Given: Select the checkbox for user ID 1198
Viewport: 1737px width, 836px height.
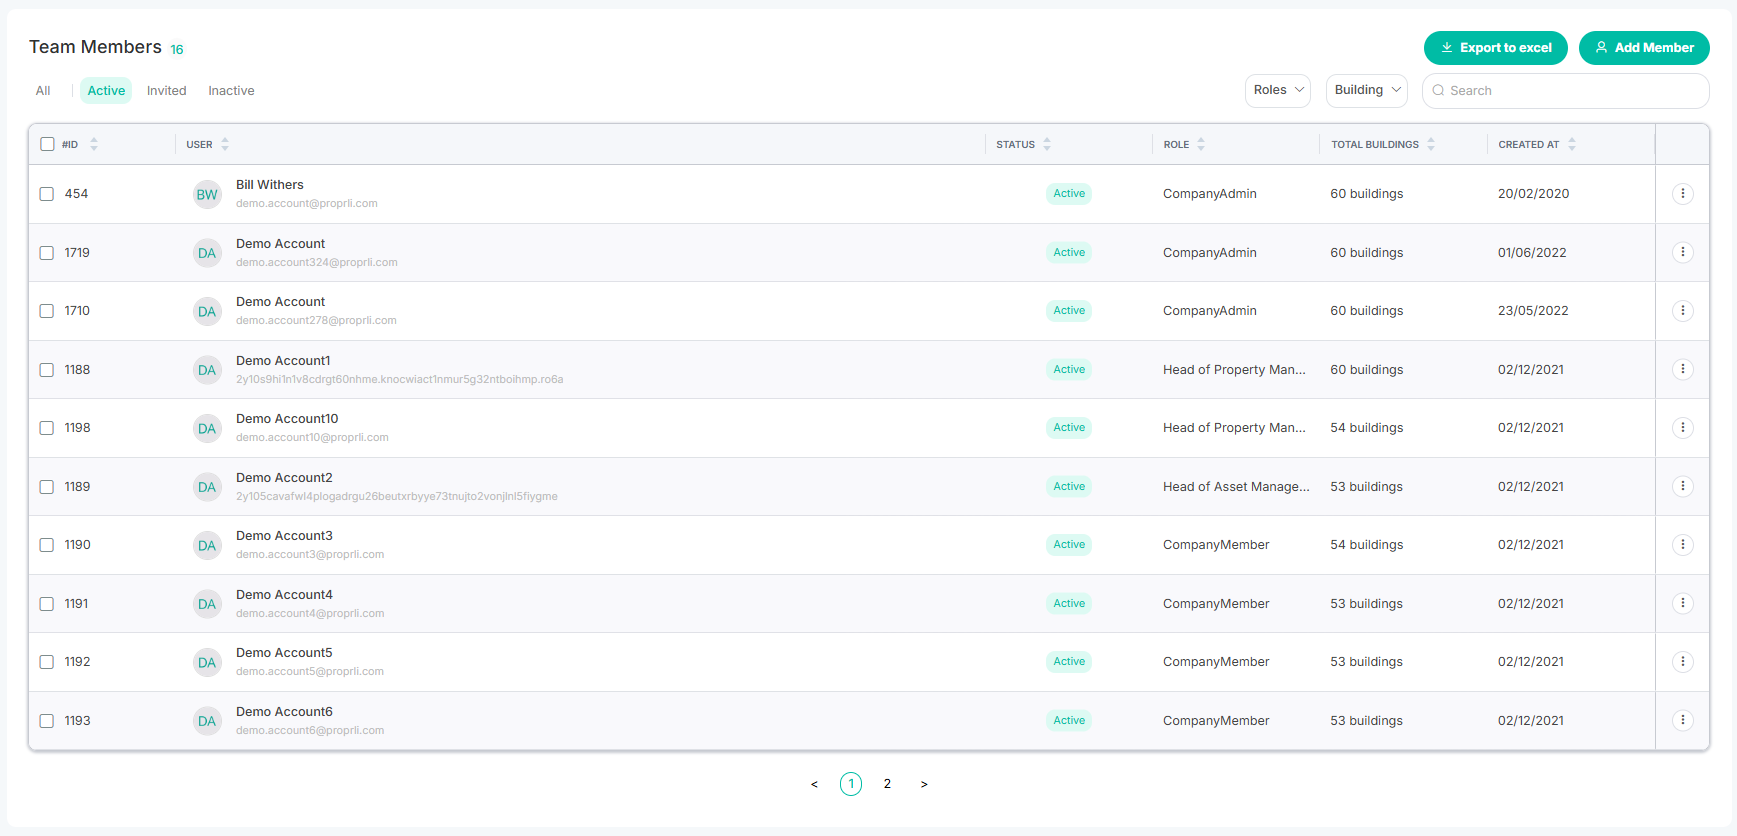Looking at the screenshot, I should point(47,428).
